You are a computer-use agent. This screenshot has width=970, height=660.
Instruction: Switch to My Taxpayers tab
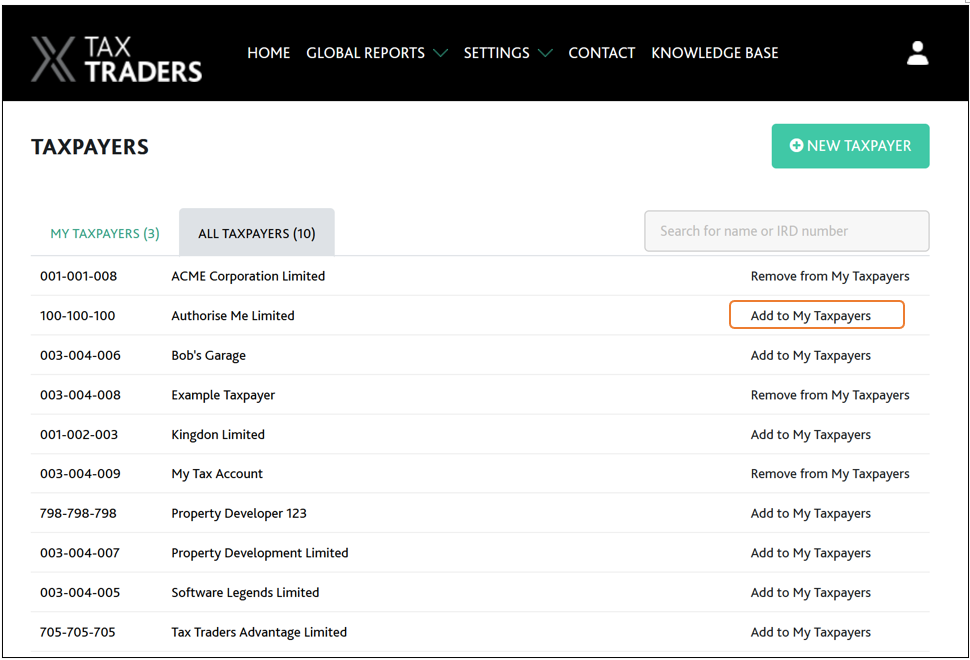tap(105, 234)
